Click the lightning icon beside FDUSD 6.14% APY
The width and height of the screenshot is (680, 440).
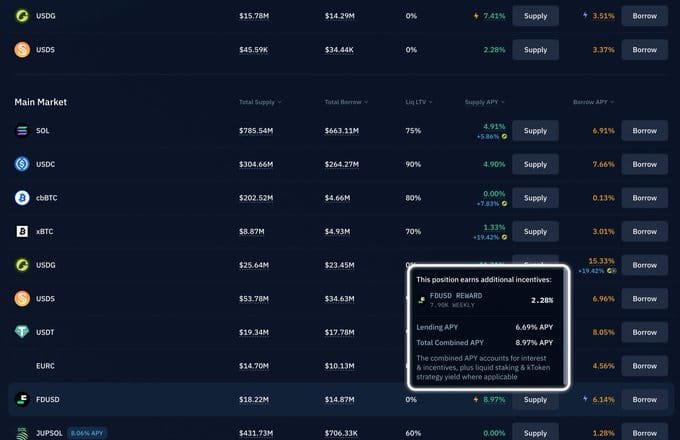coord(585,398)
